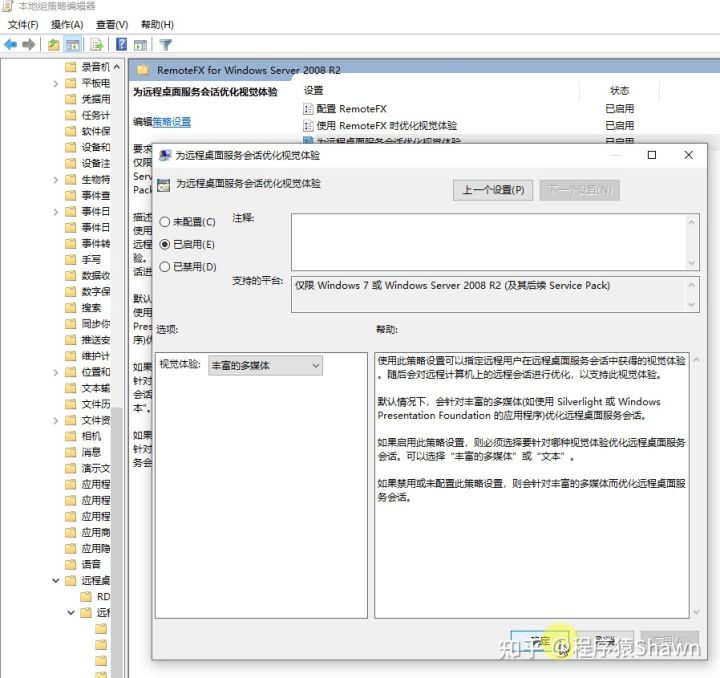Click the policy icon in the dialog header
Screen dimensions: 720x678
point(163,185)
